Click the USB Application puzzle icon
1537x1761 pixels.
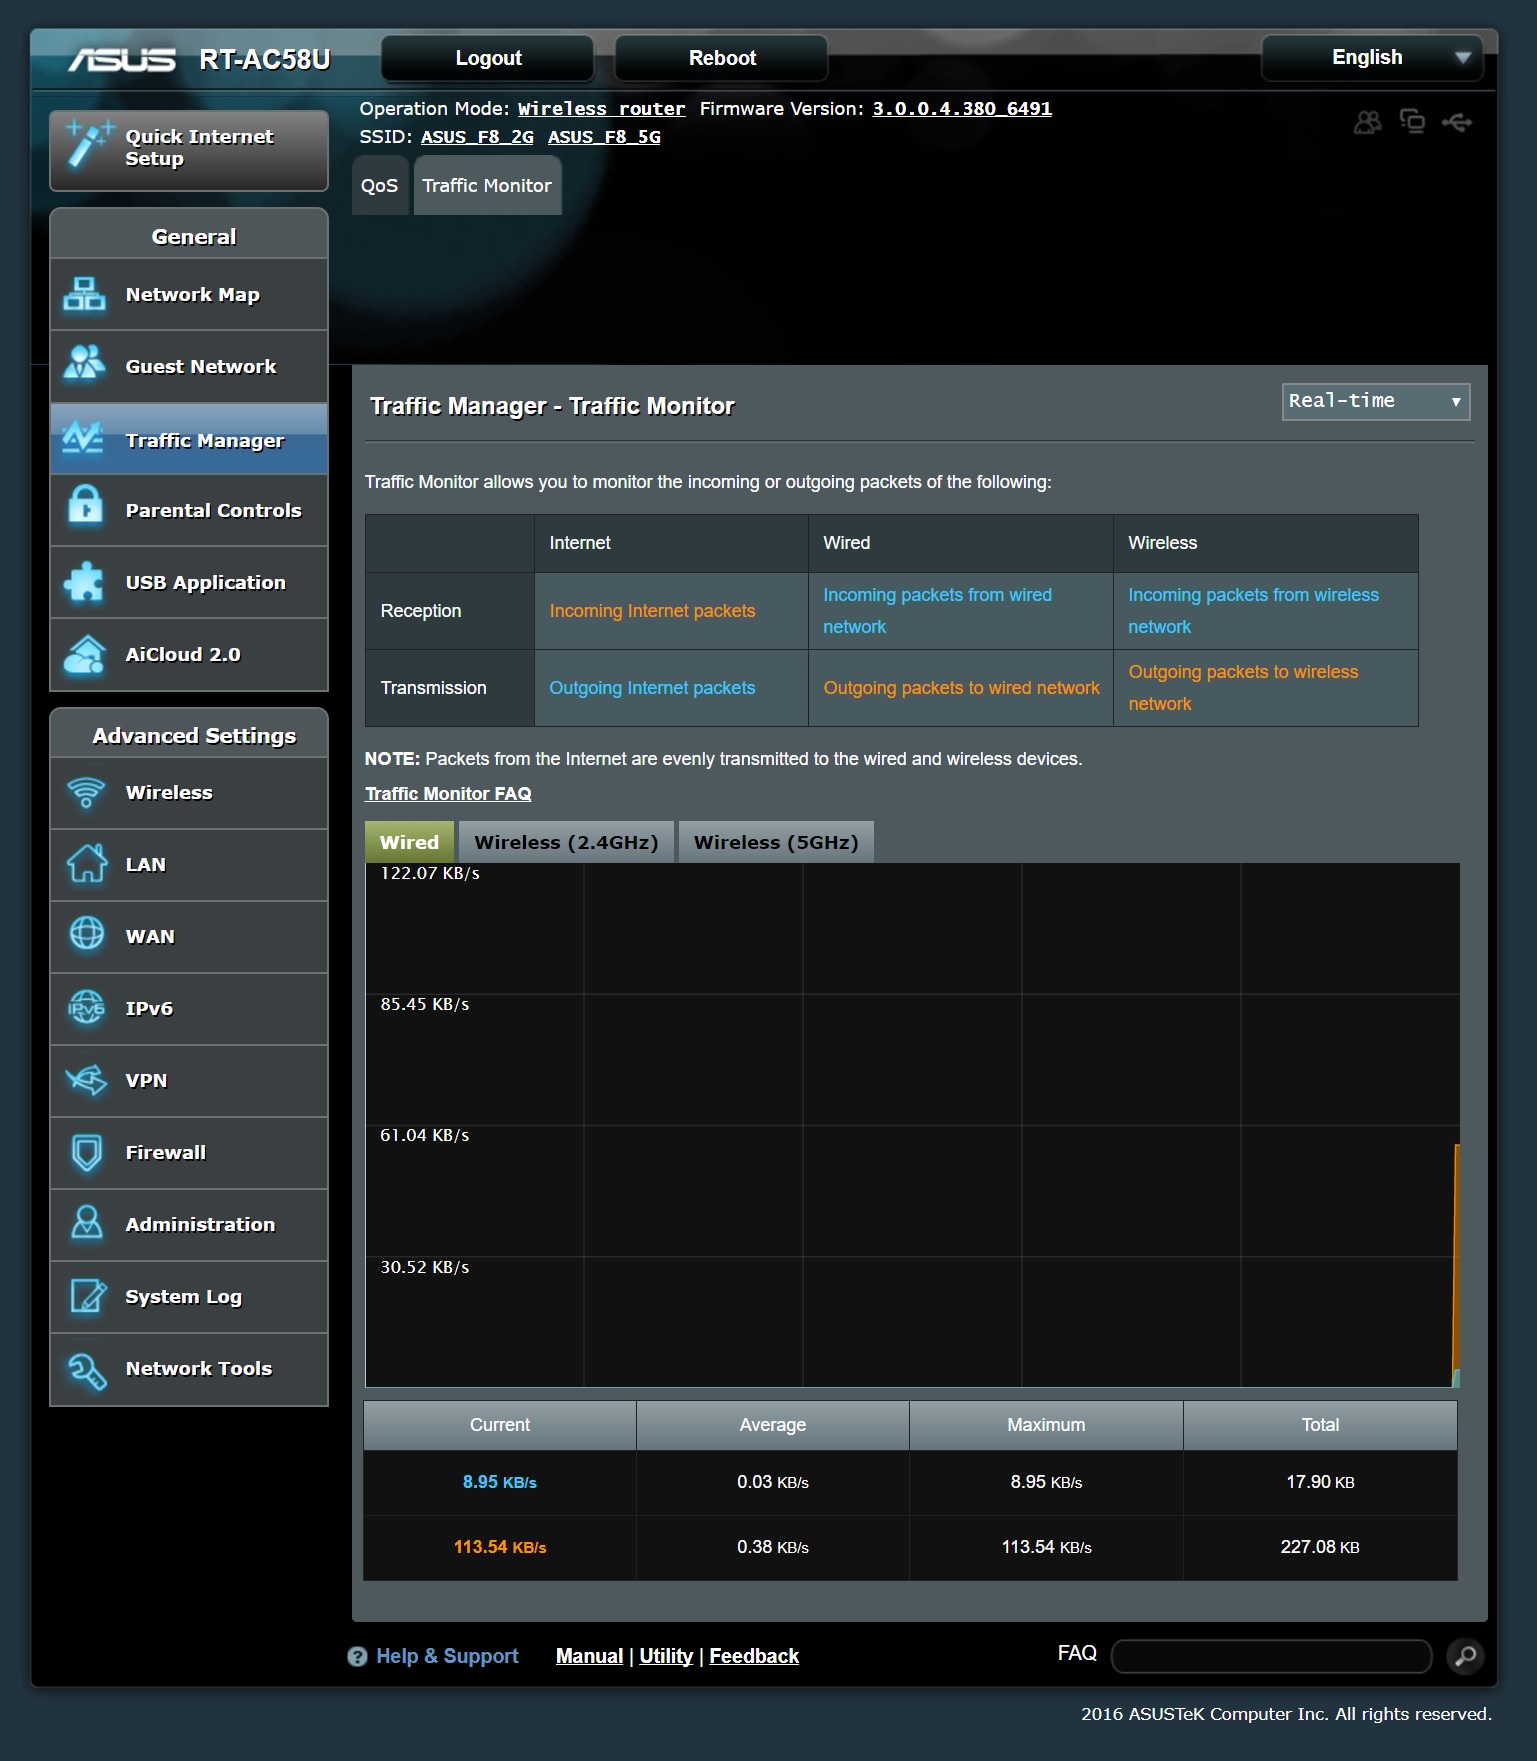pos(84,581)
